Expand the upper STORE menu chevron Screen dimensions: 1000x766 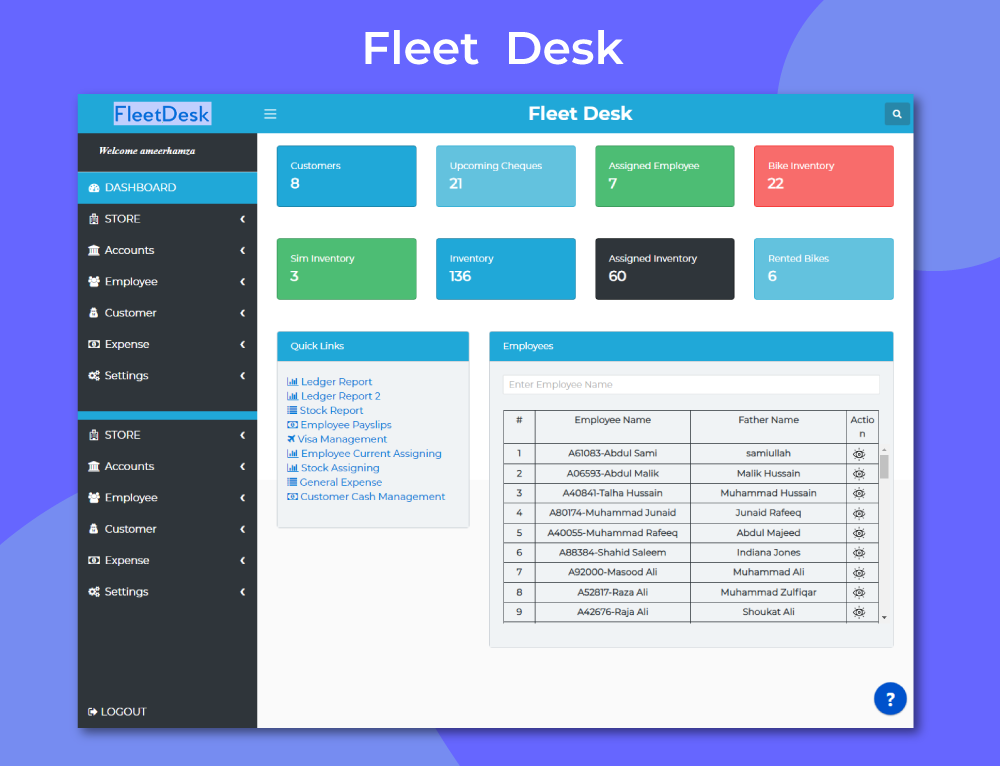[242, 219]
